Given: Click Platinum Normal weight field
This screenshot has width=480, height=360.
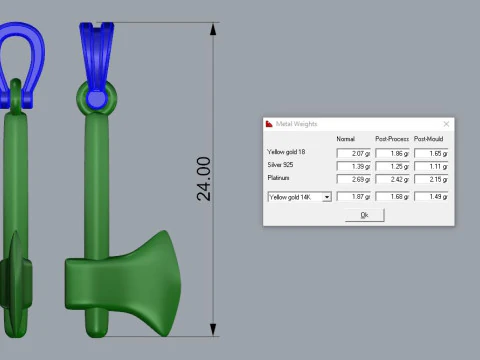Looking at the screenshot, I should pyautogui.click(x=354, y=179).
